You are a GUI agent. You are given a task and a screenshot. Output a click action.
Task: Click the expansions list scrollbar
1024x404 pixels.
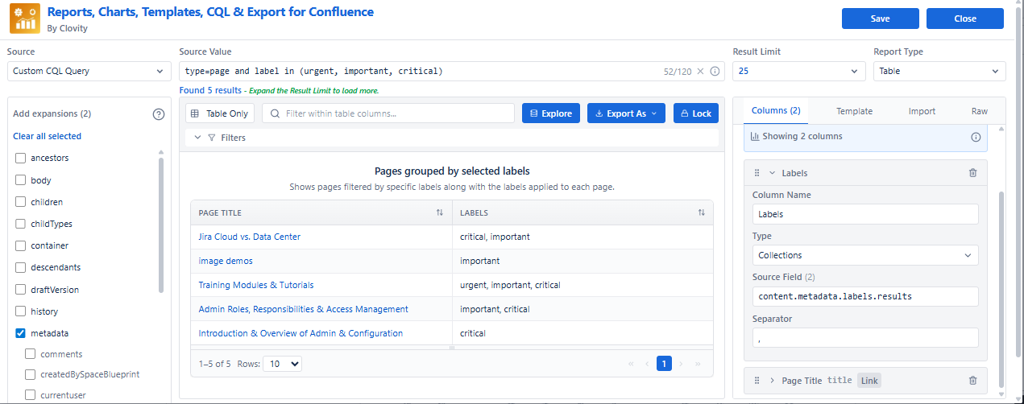[161, 225]
